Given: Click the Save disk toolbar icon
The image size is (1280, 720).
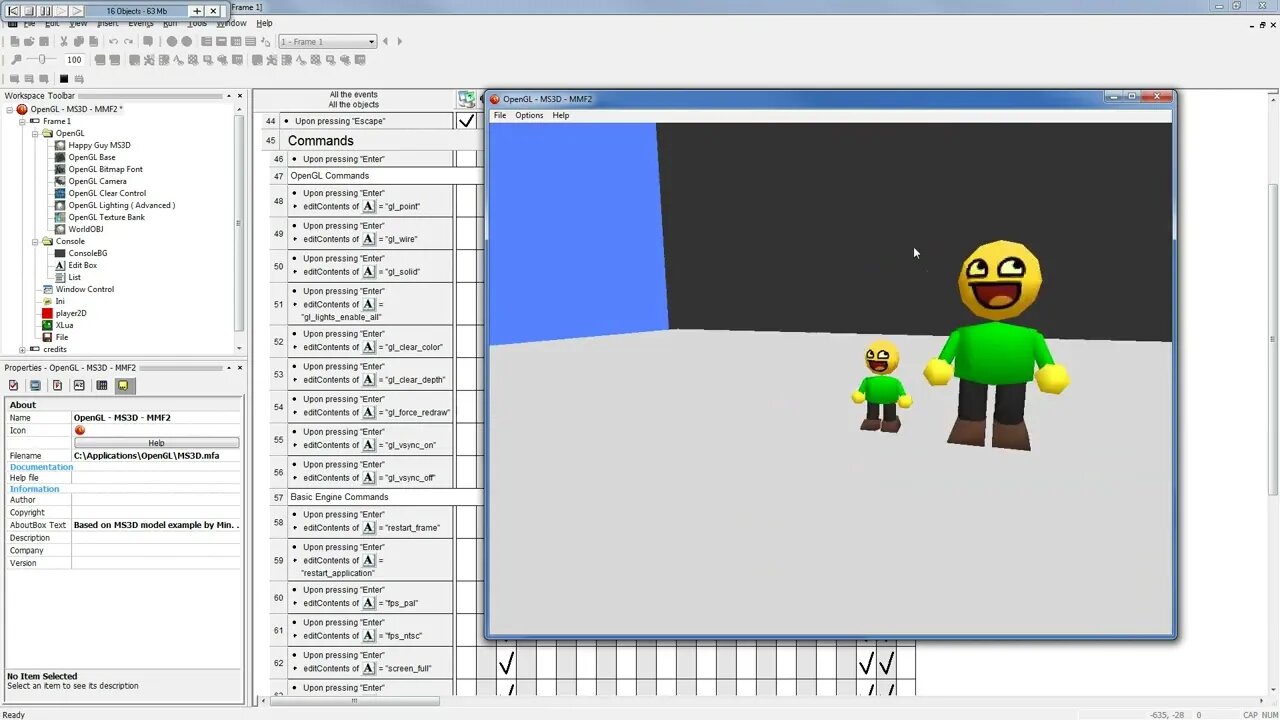Looking at the screenshot, I should pos(44,41).
